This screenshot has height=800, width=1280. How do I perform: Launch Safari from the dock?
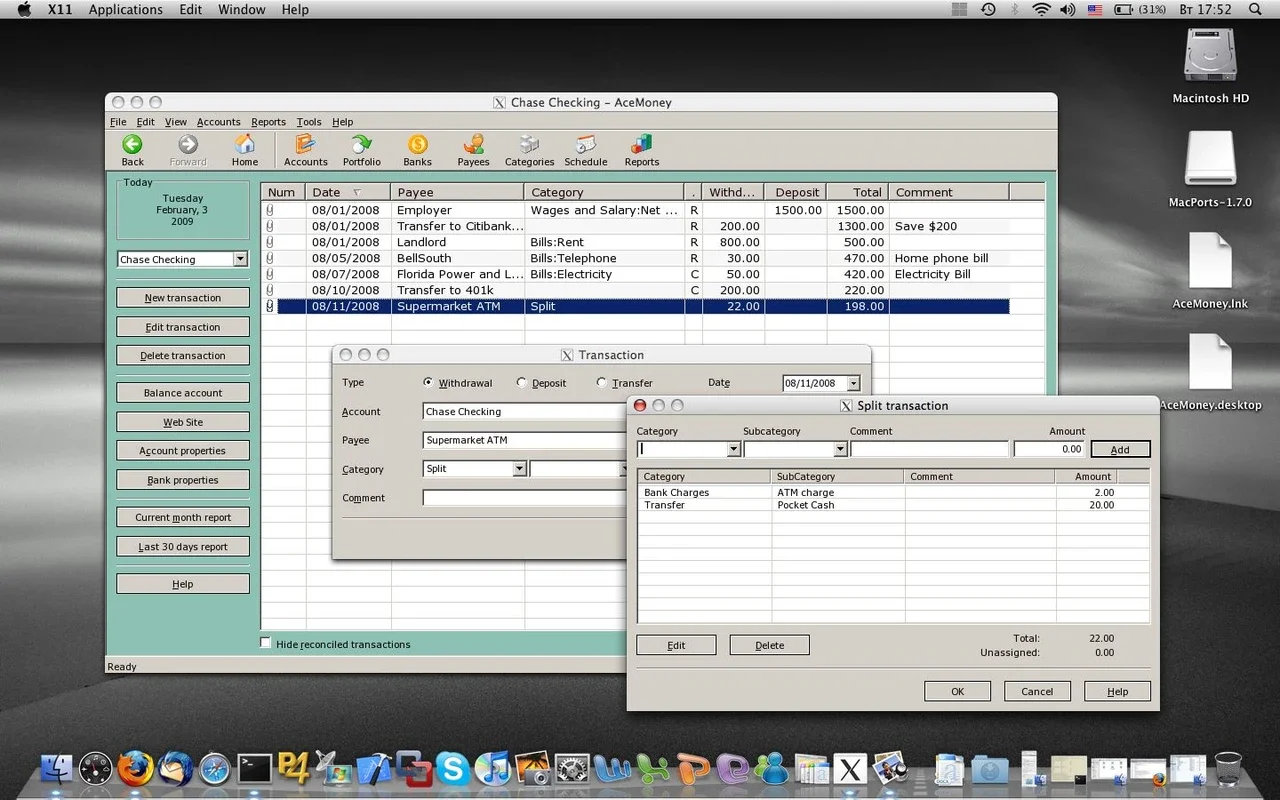tap(215, 768)
